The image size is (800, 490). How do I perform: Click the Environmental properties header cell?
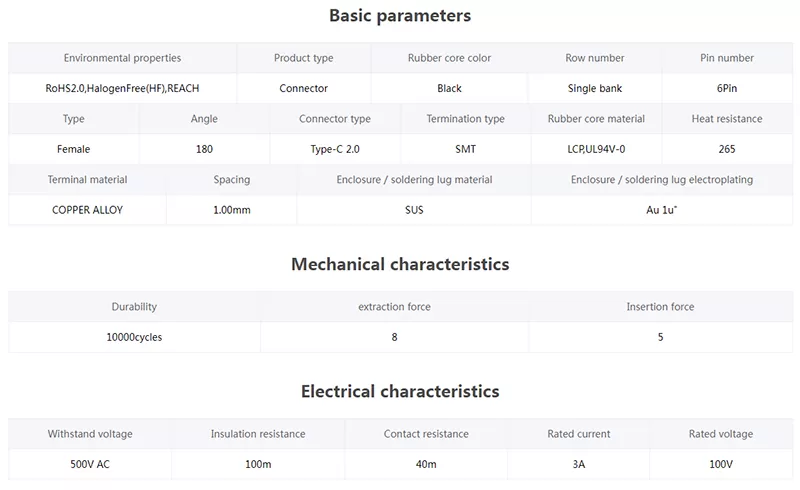pos(122,58)
